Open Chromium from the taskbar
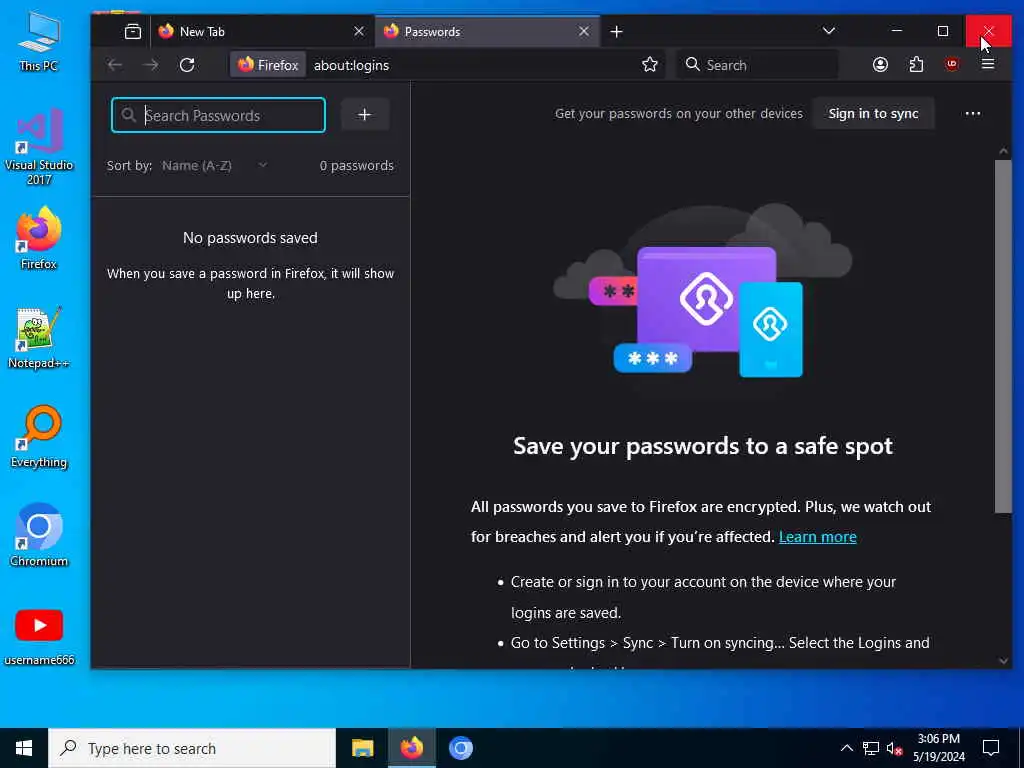The height and width of the screenshot is (768, 1024). point(460,748)
